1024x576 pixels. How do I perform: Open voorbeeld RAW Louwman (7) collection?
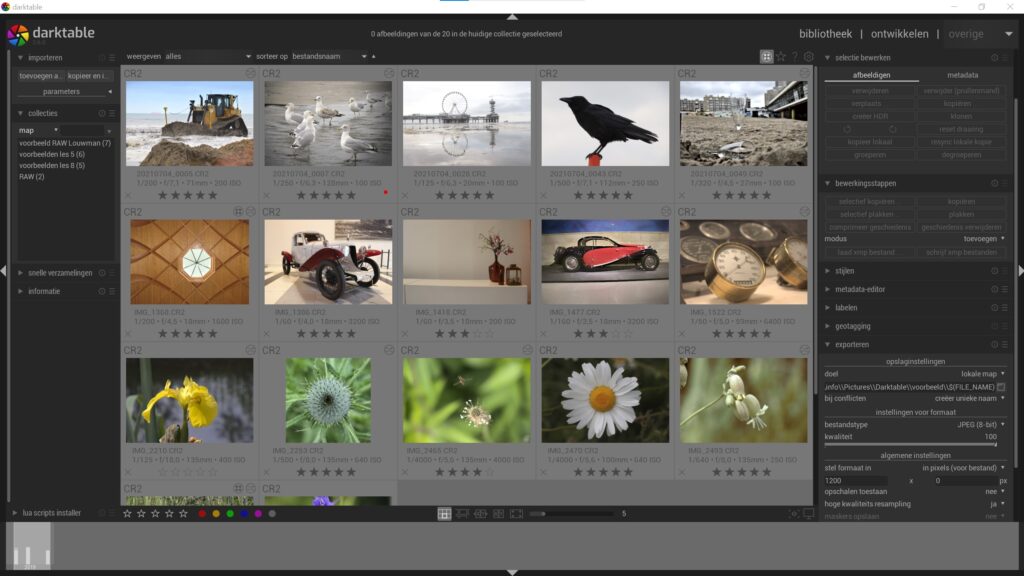pos(65,143)
